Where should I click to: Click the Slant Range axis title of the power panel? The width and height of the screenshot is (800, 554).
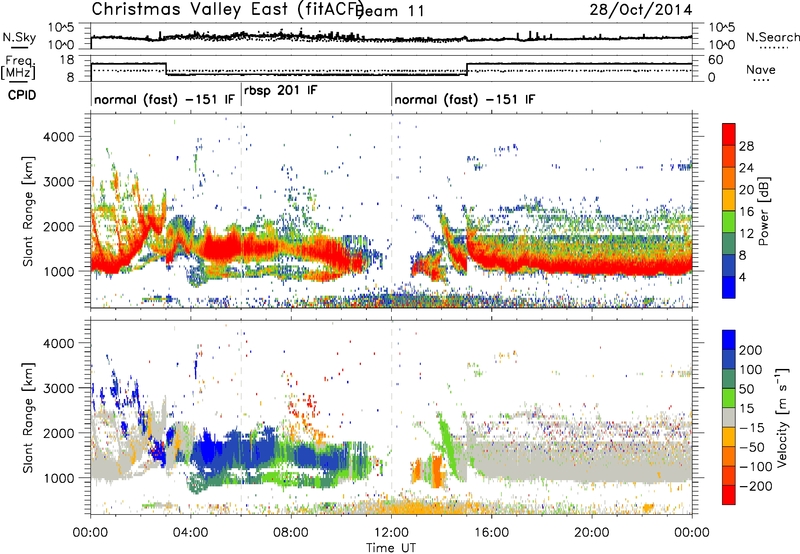coord(28,211)
